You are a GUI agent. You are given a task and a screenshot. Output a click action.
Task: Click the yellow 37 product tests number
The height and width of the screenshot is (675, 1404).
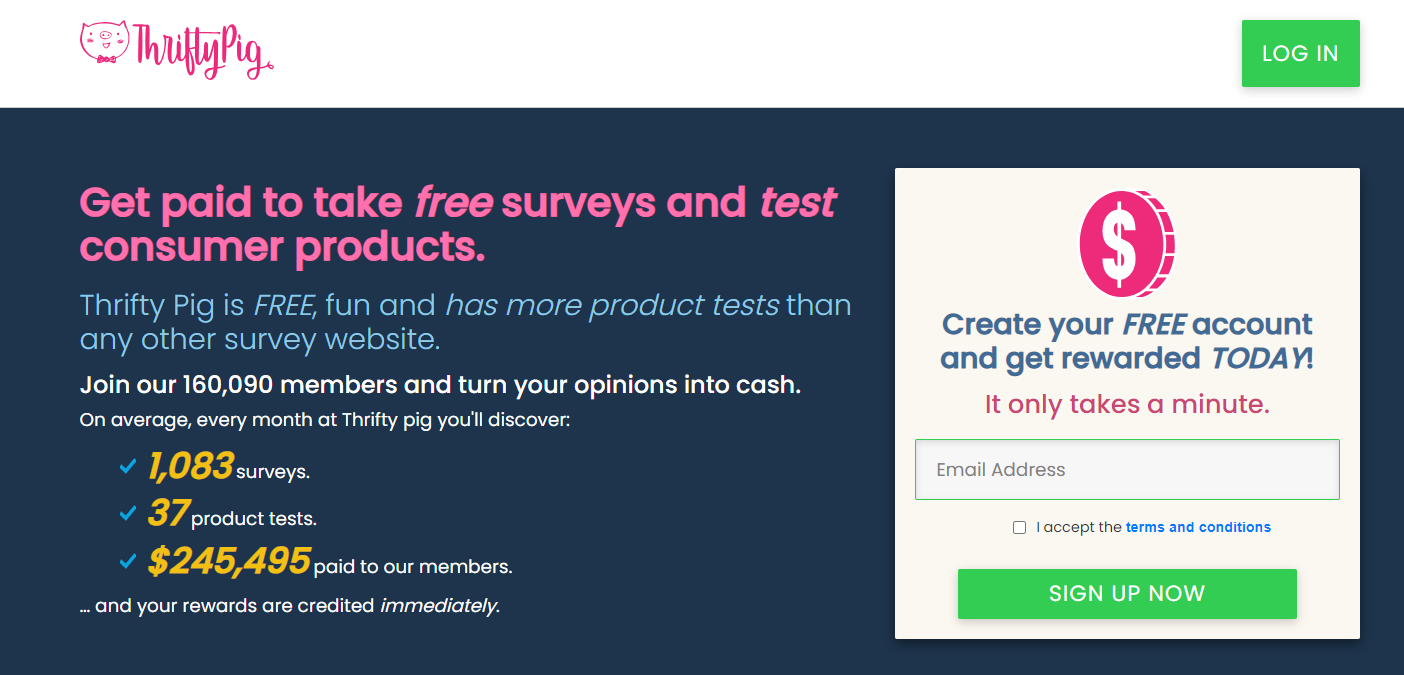tap(168, 514)
